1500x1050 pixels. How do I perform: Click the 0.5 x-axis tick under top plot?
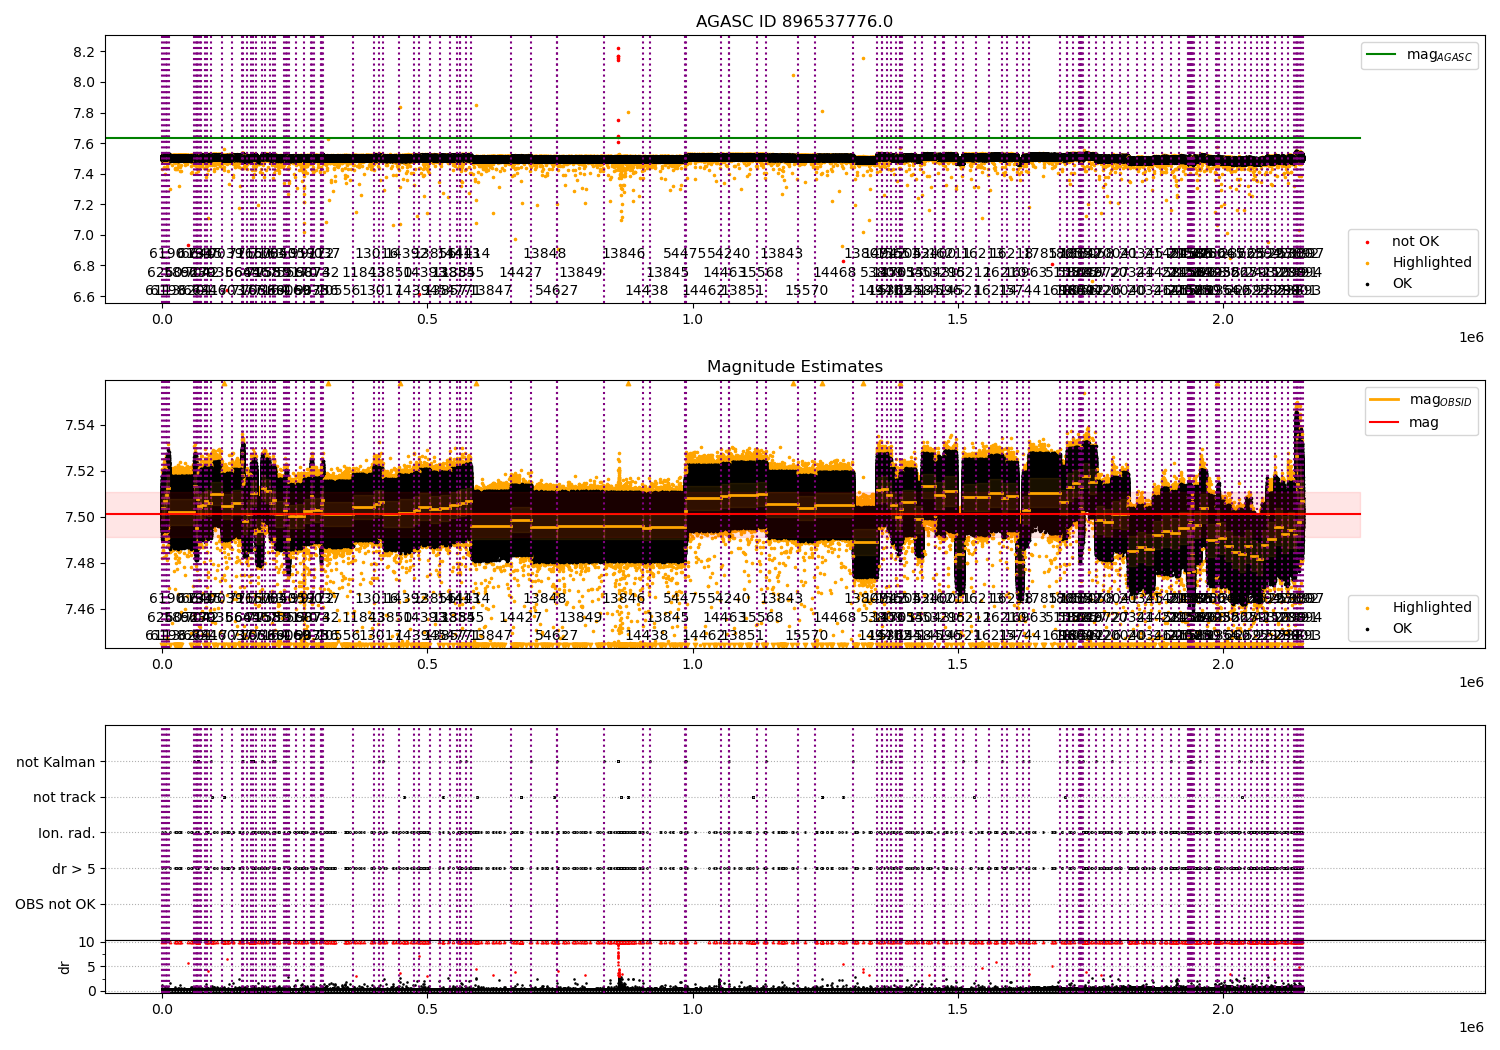(427, 320)
